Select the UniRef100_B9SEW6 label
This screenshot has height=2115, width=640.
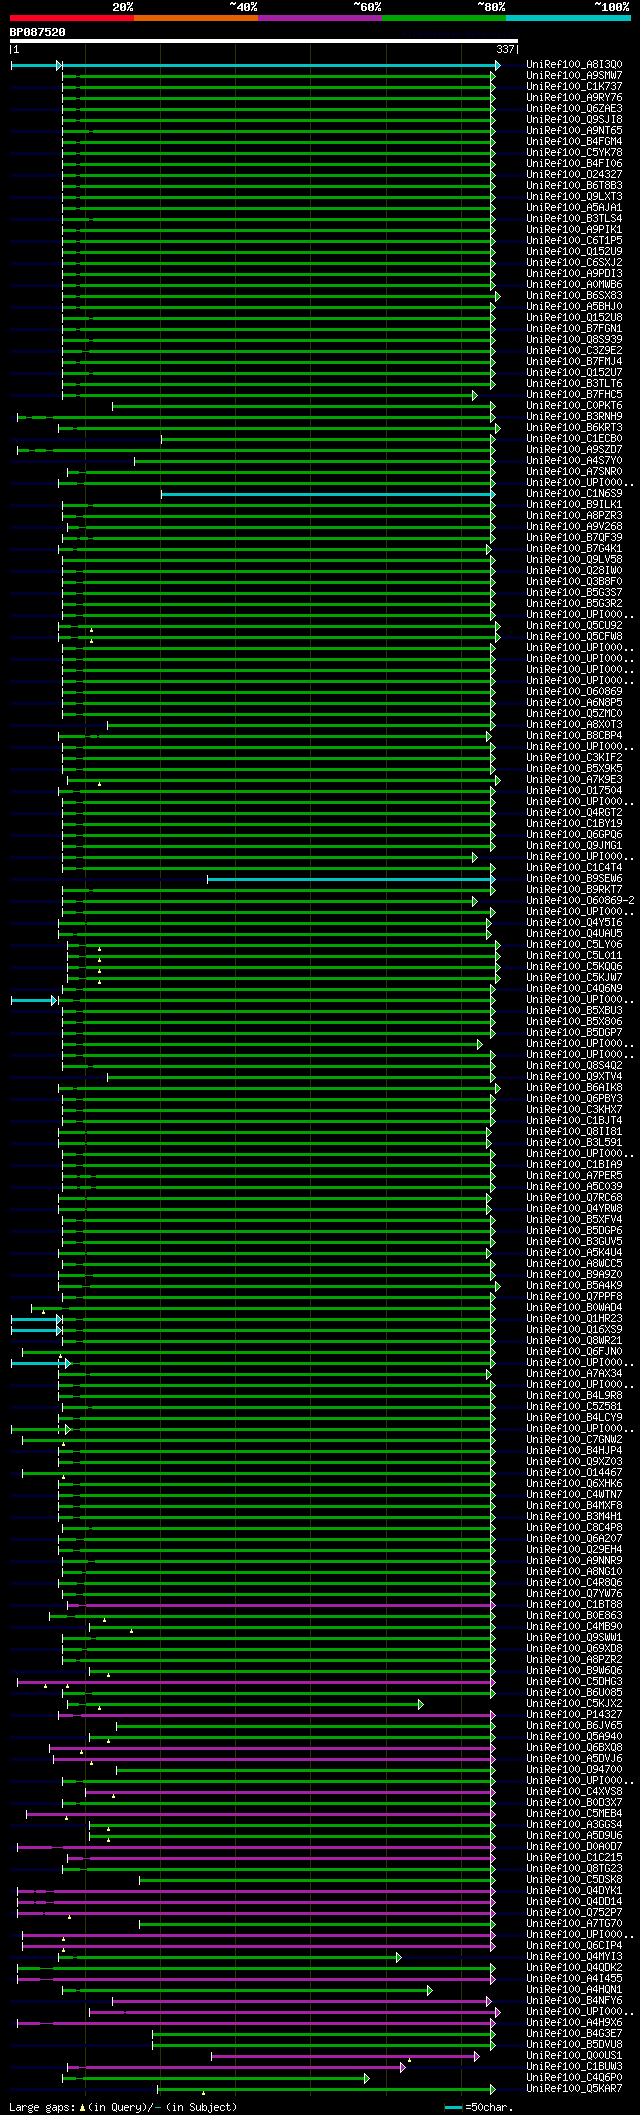coord(574,879)
